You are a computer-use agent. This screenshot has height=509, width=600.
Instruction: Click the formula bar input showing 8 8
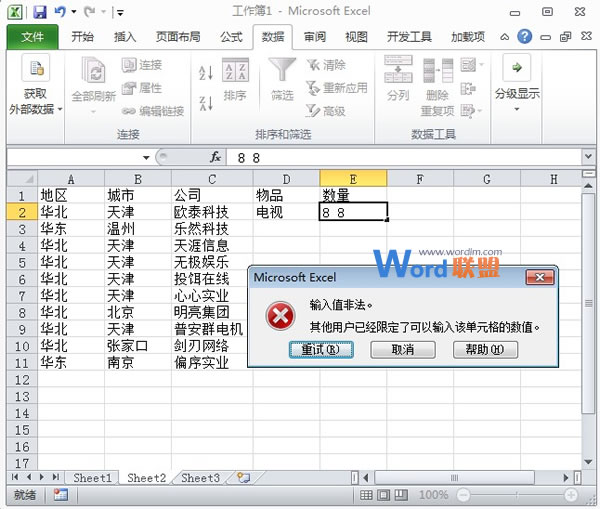click(404, 157)
